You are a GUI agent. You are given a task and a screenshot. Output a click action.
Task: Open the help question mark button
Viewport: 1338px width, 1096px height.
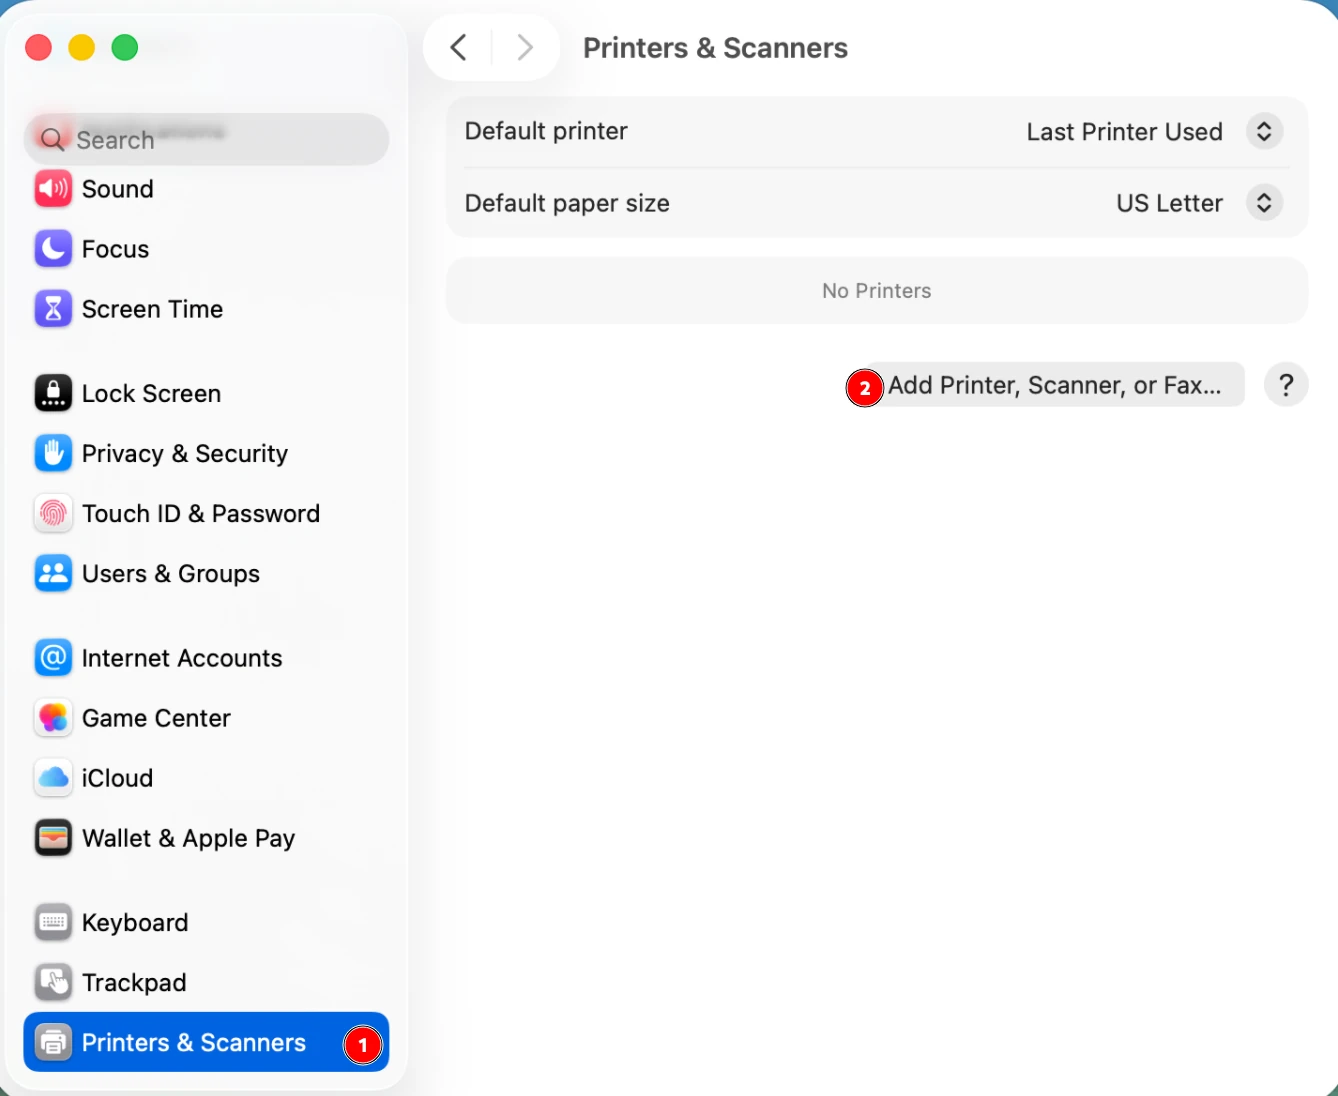(x=1286, y=385)
